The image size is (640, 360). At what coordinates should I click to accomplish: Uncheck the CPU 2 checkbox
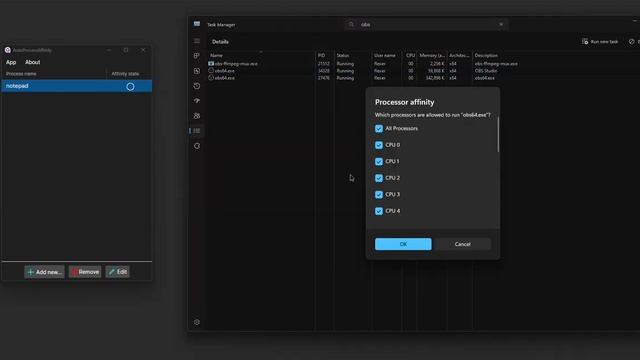379,178
